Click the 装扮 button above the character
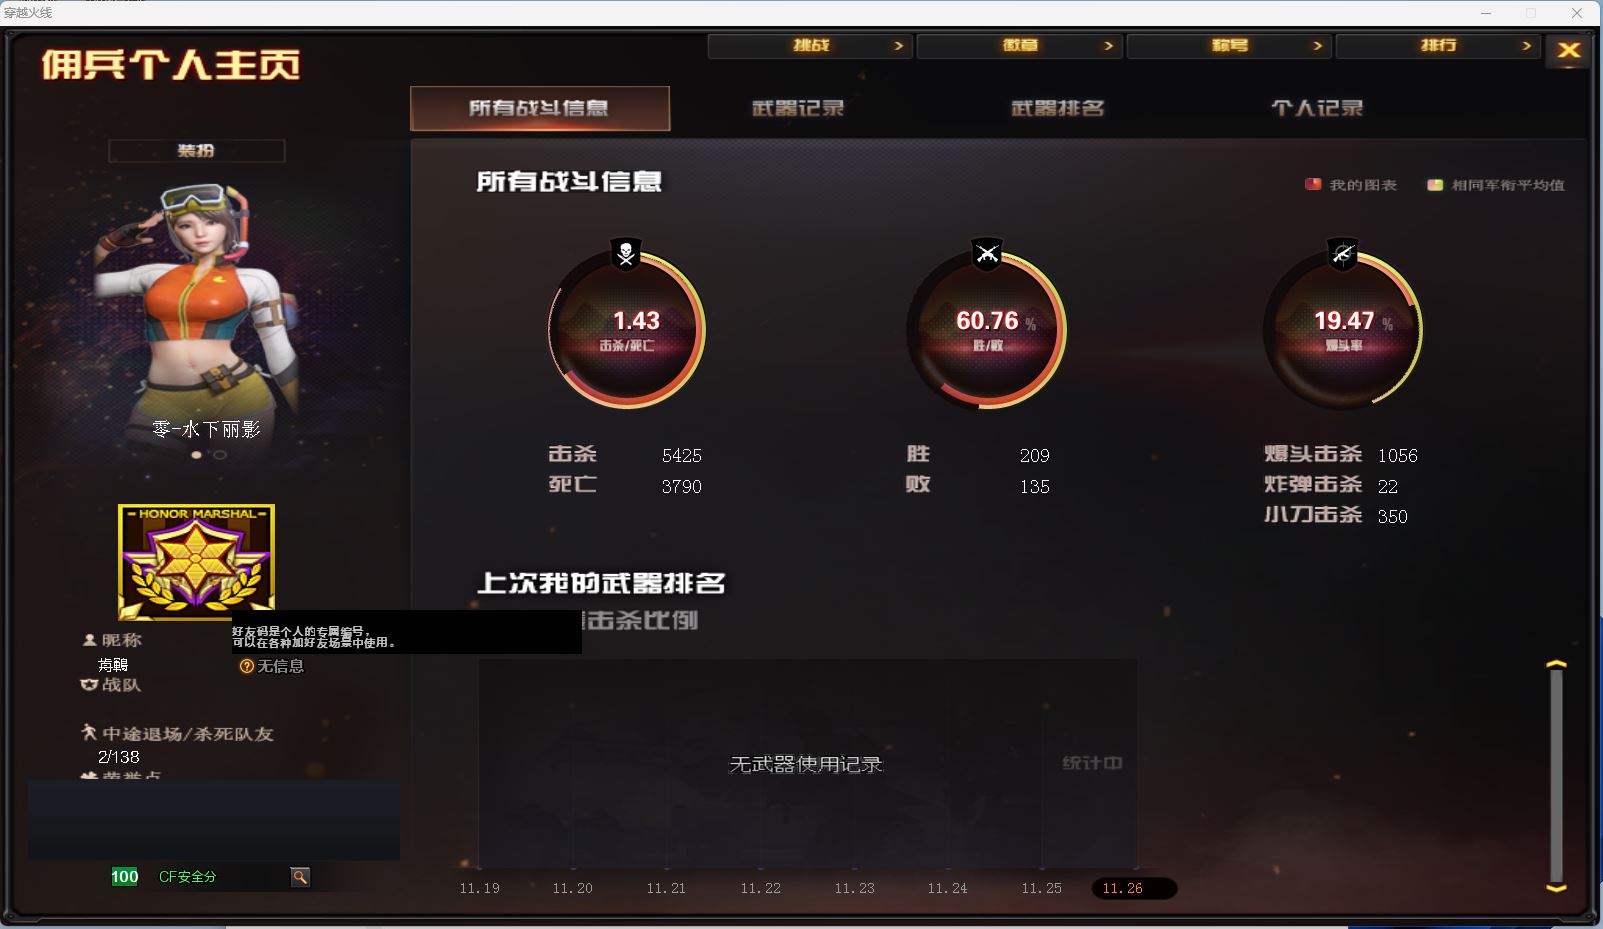The width and height of the screenshot is (1603, 929). tap(196, 151)
